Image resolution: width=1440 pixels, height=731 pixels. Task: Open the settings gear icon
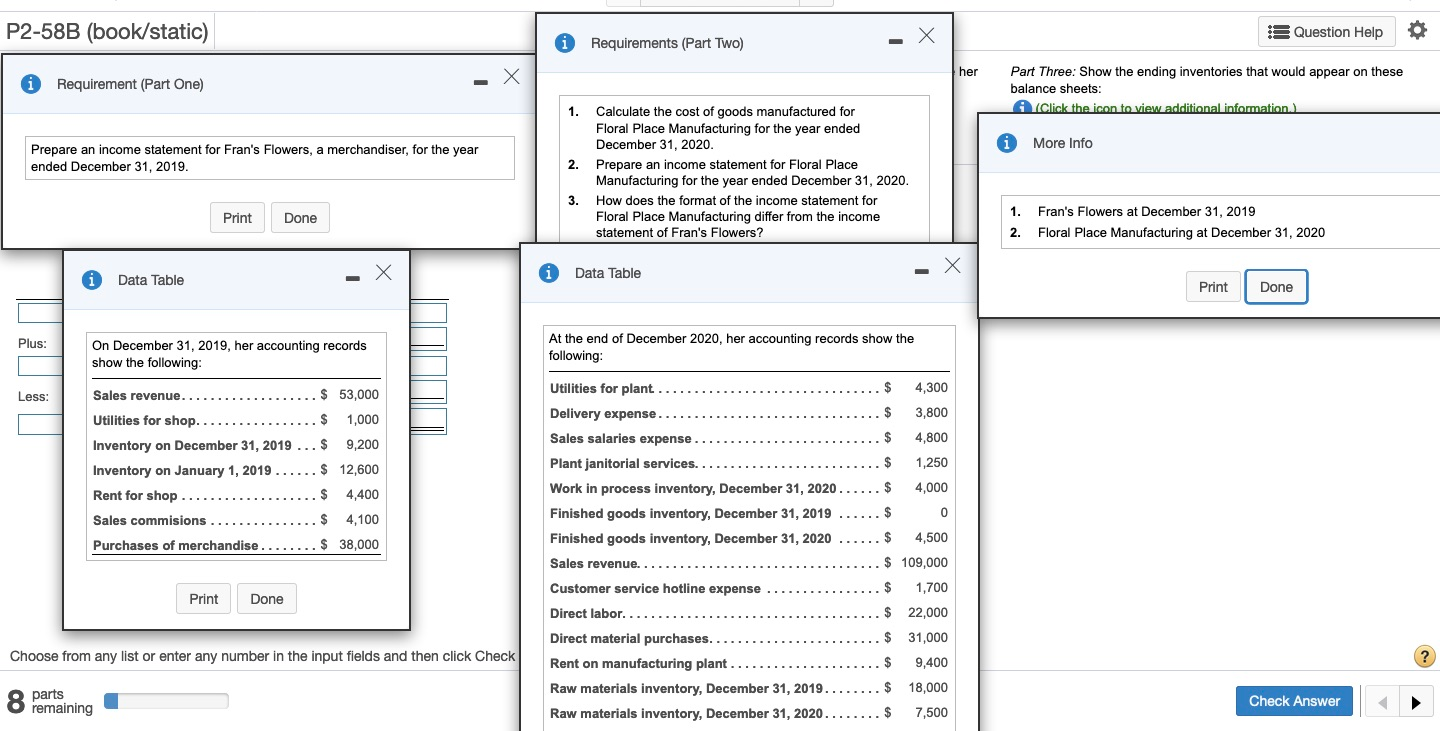(x=1417, y=31)
